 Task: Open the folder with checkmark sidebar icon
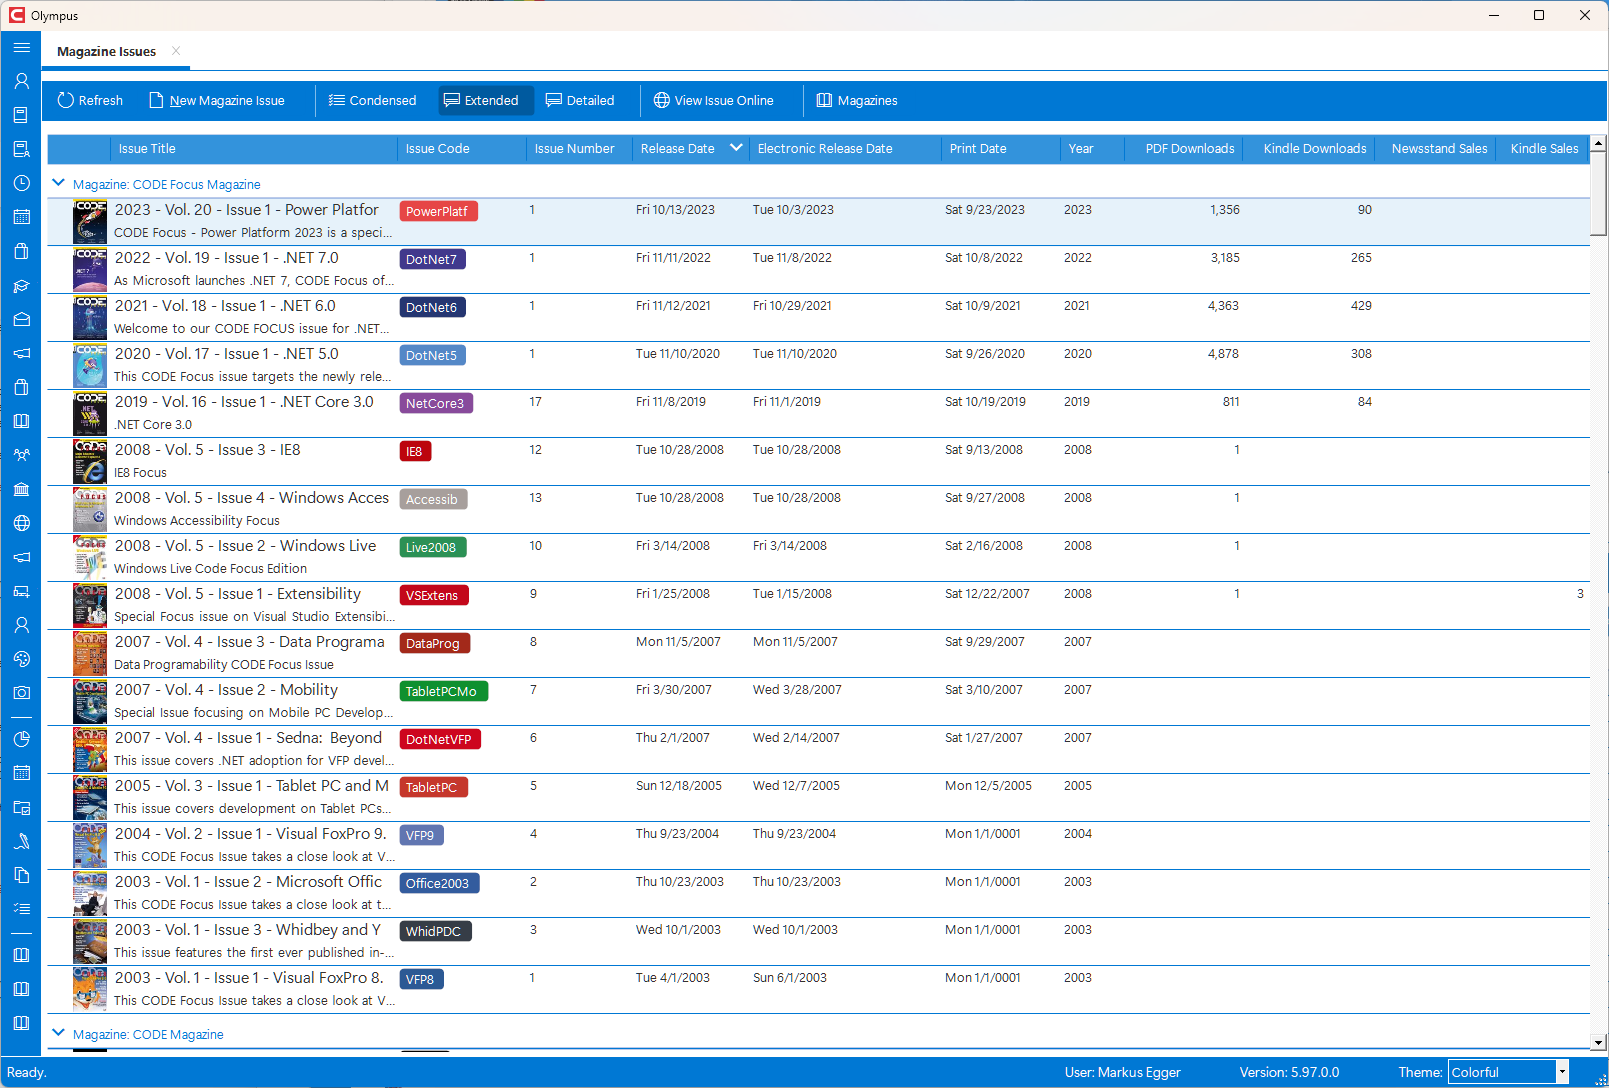(x=21, y=807)
